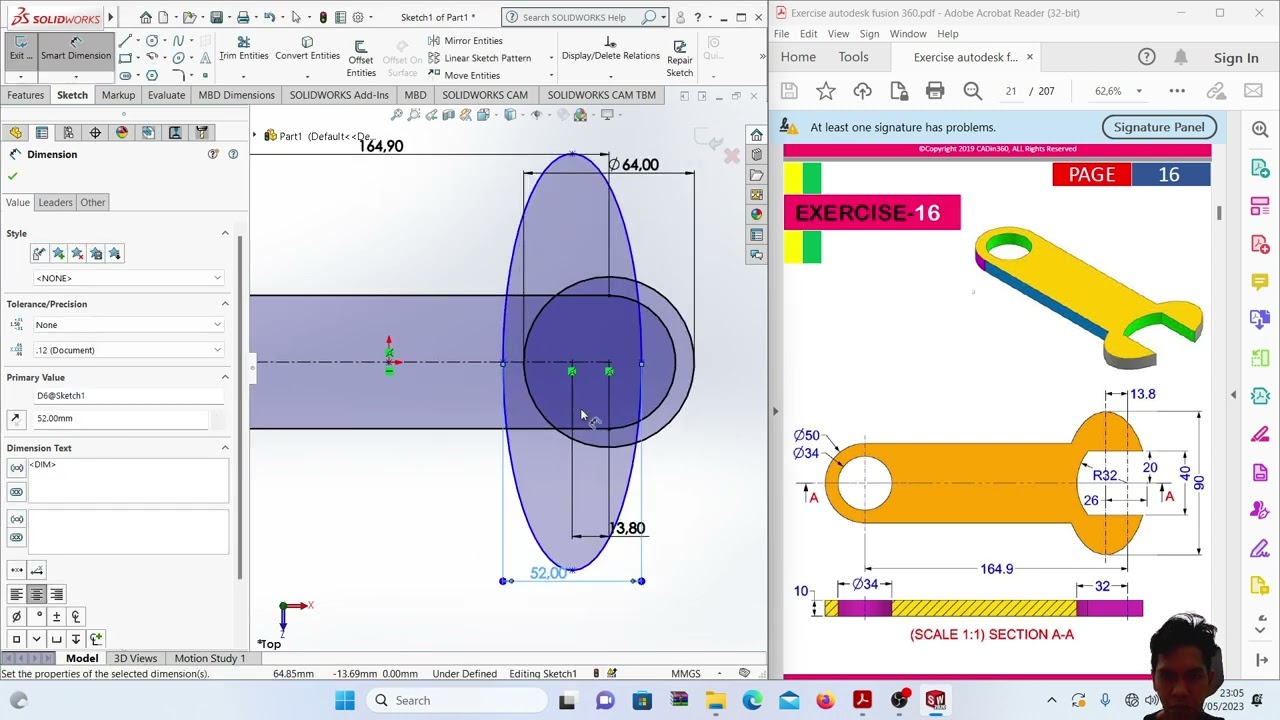Viewport: 1280px width, 720px height.
Task: Click the diameter symbol button
Action: tap(16, 616)
